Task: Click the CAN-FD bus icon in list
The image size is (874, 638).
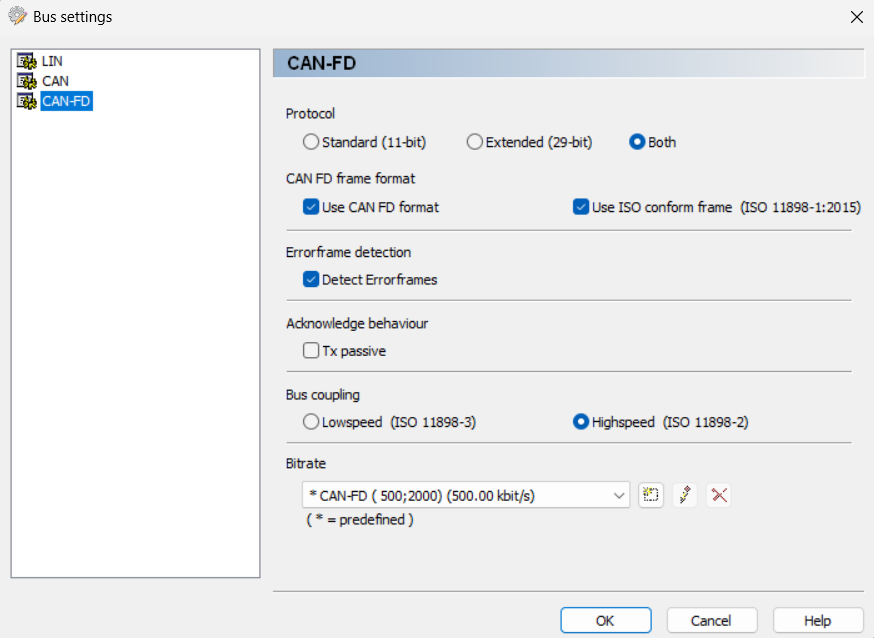Action: pyautogui.click(x=27, y=101)
